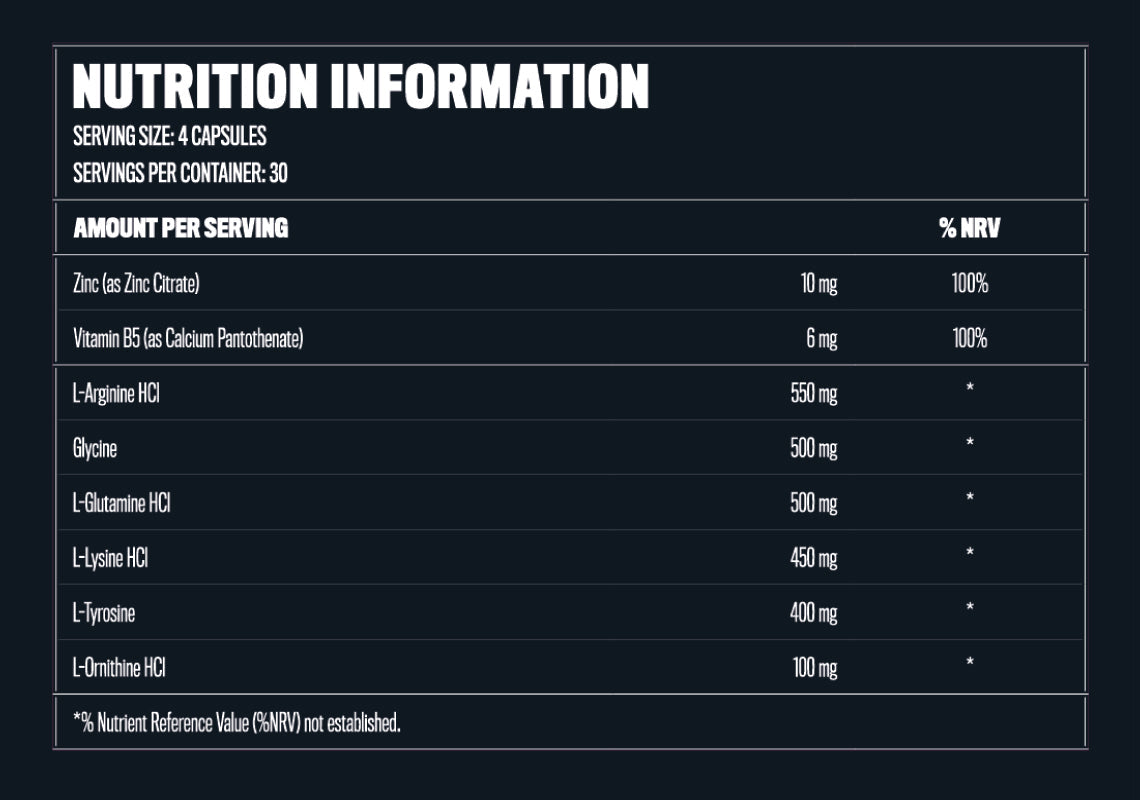Click the 6 mg Vitamin B5 amount
Image resolution: width=1140 pixels, height=800 pixels.
tap(822, 339)
